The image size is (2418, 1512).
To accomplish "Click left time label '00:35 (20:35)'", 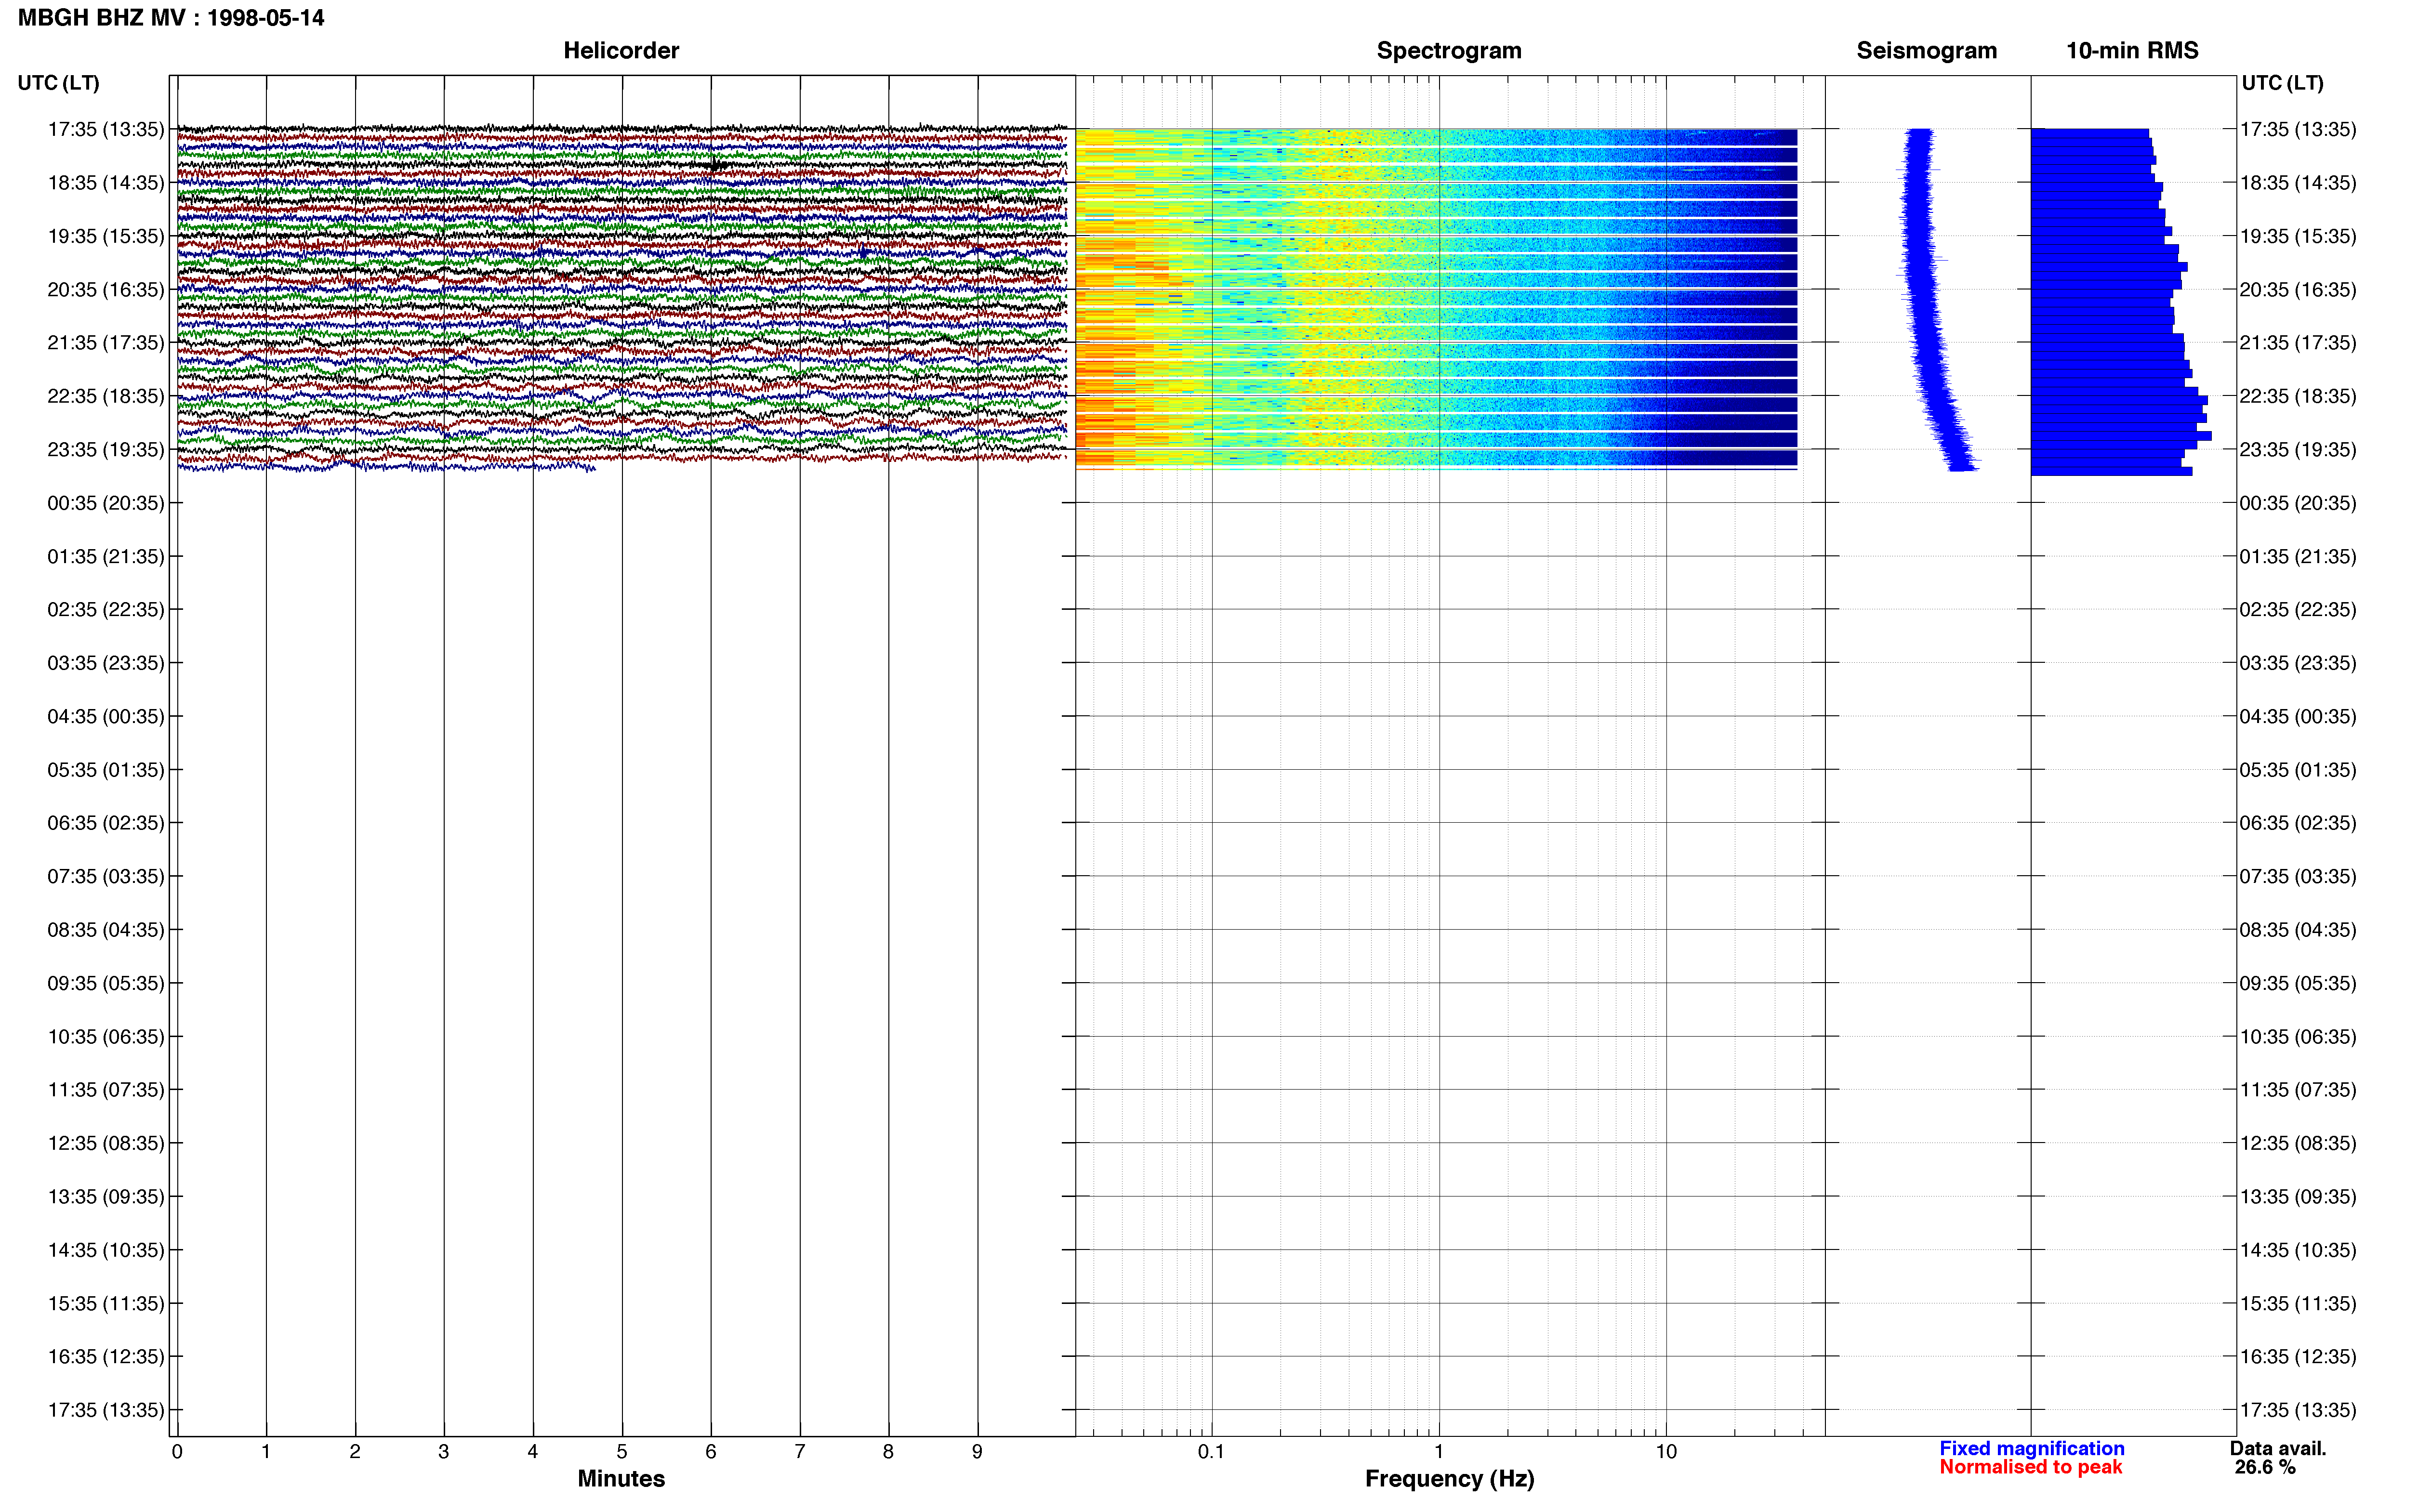I will point(106,503).
